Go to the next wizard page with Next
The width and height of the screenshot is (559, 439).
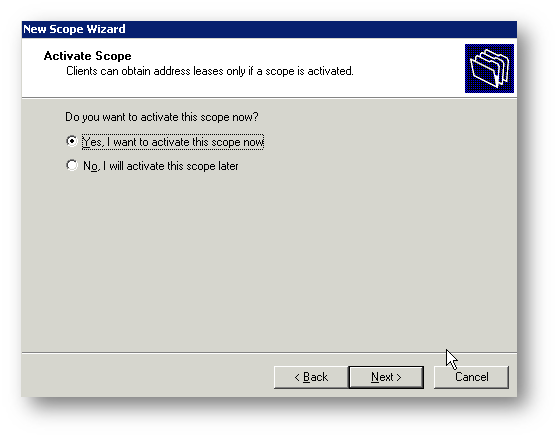pyautogui.click(x=386, y=377)
